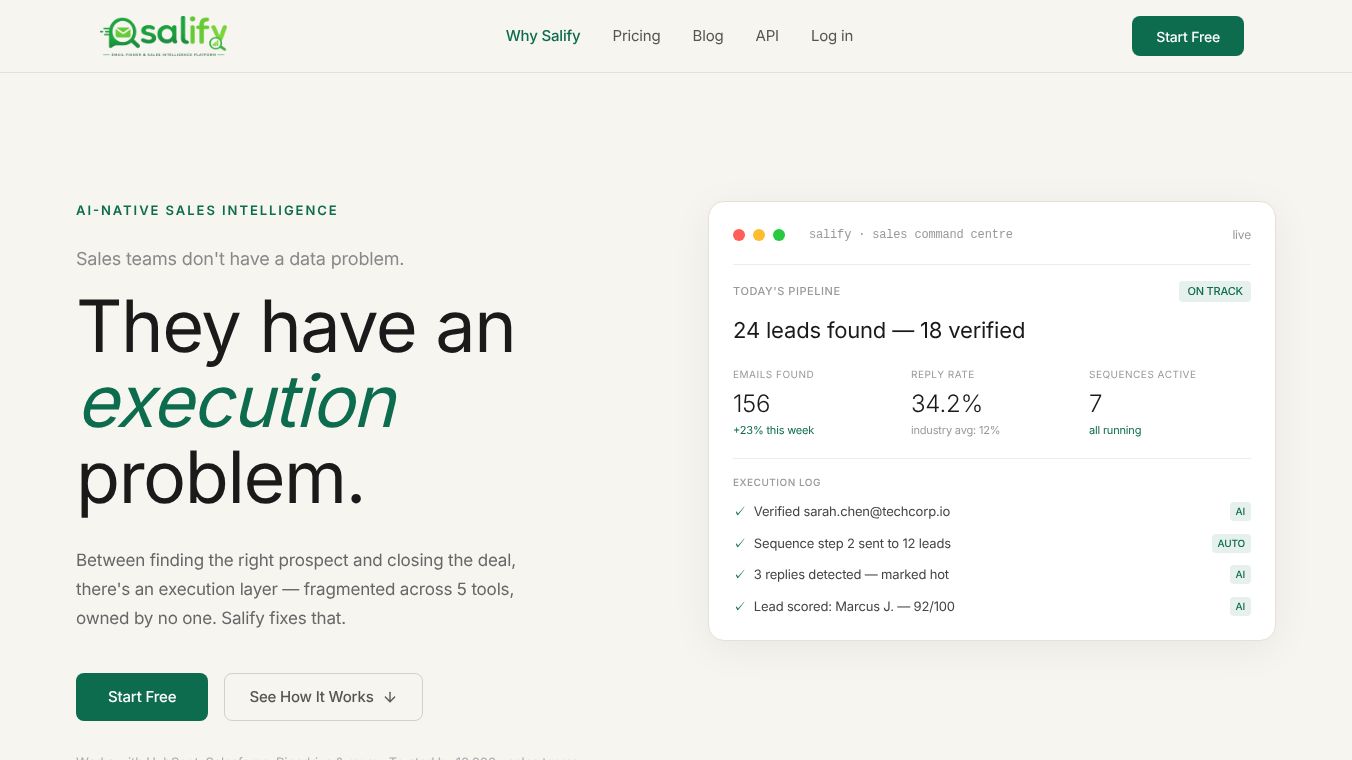
Task: Open the Pricing page
Action: pos(636,36)
